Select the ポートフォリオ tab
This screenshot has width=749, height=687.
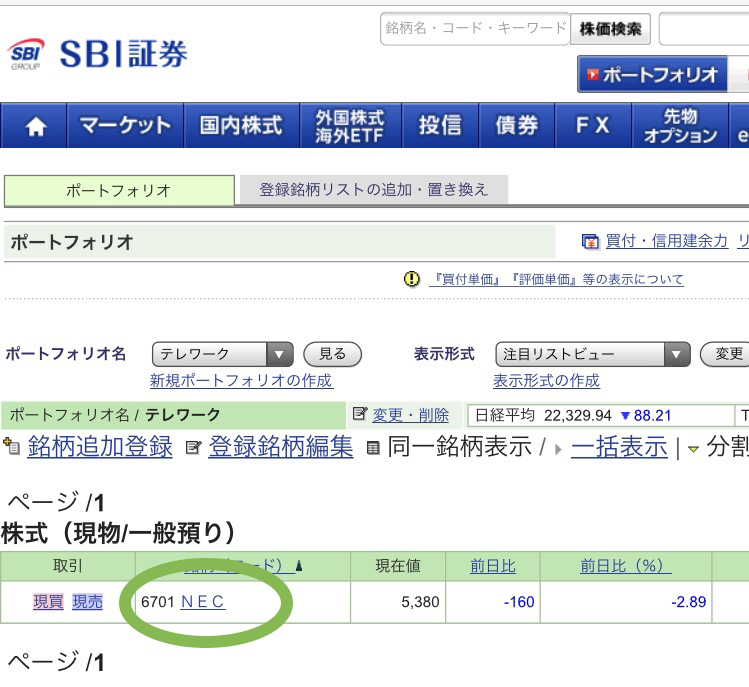119,191
